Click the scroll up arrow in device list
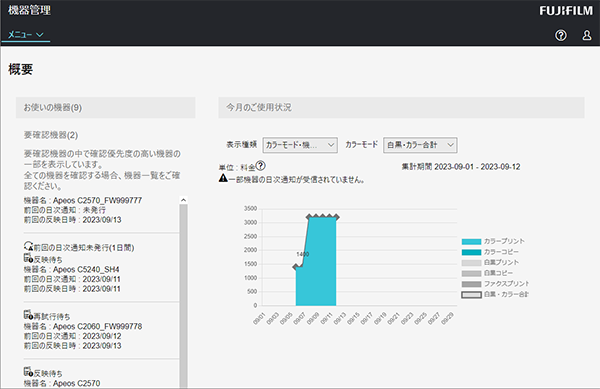Viewport: 600px width, 389px height. pos(183,200)
